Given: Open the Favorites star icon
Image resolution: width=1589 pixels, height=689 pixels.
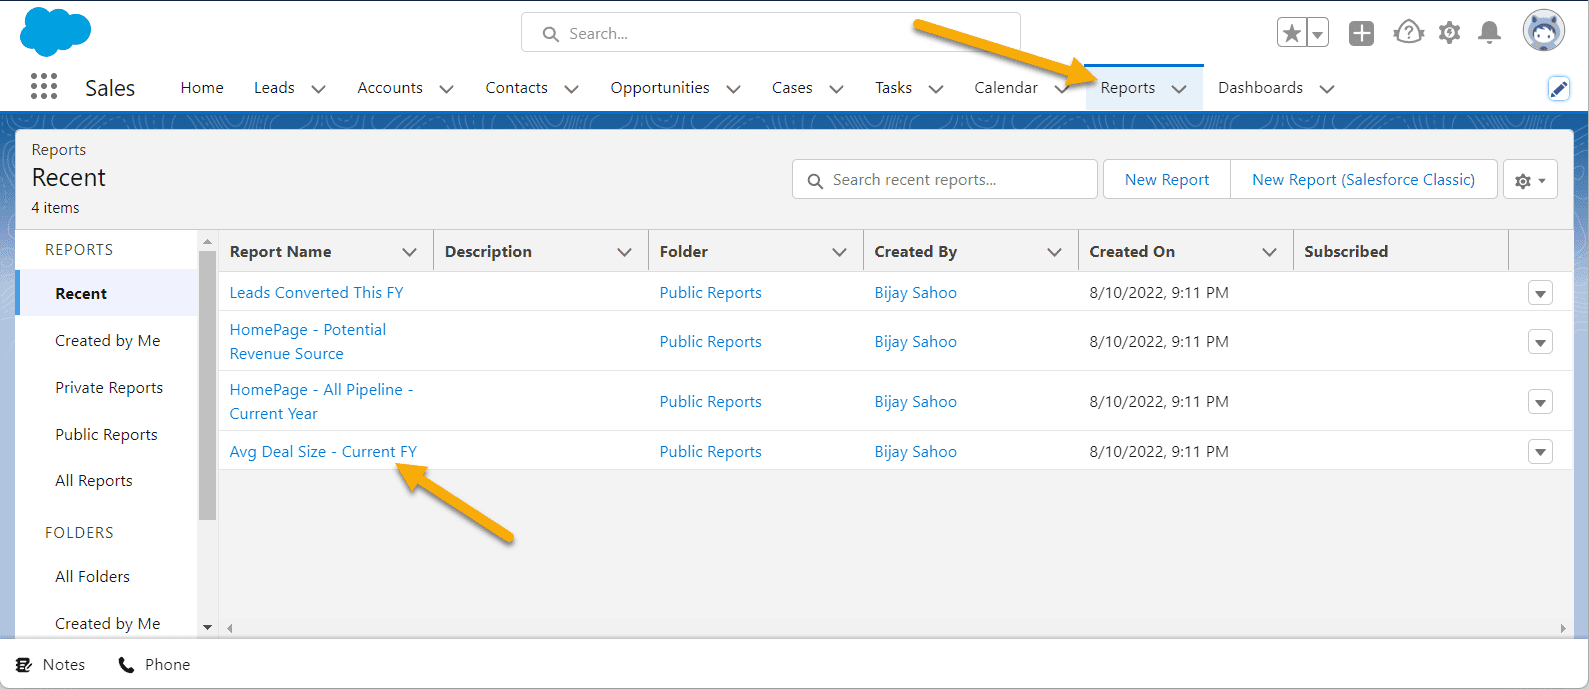Looking at the screenshot, I should 1292,33.
